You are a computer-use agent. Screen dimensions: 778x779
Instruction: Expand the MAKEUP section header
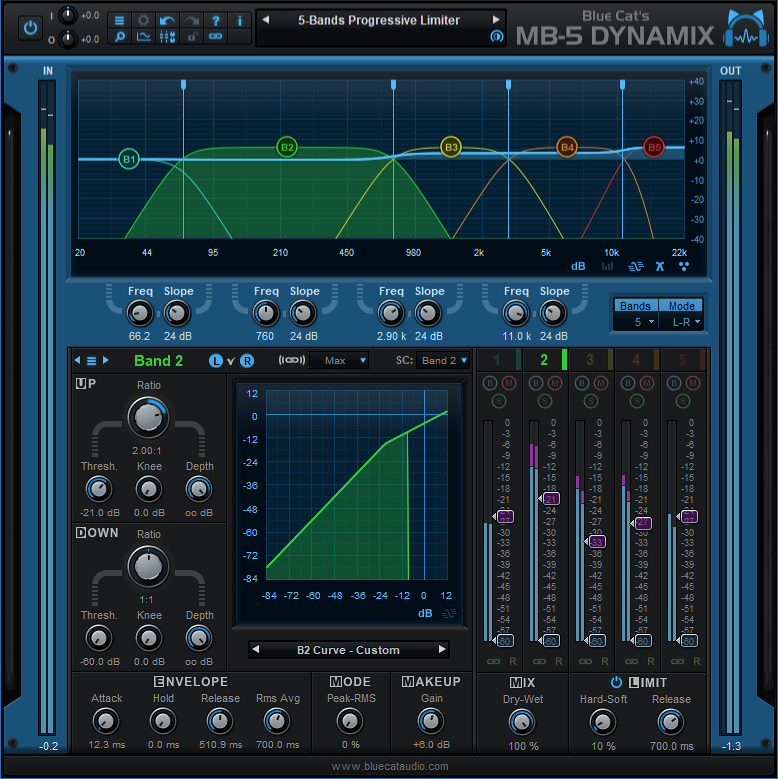point(431,682)
